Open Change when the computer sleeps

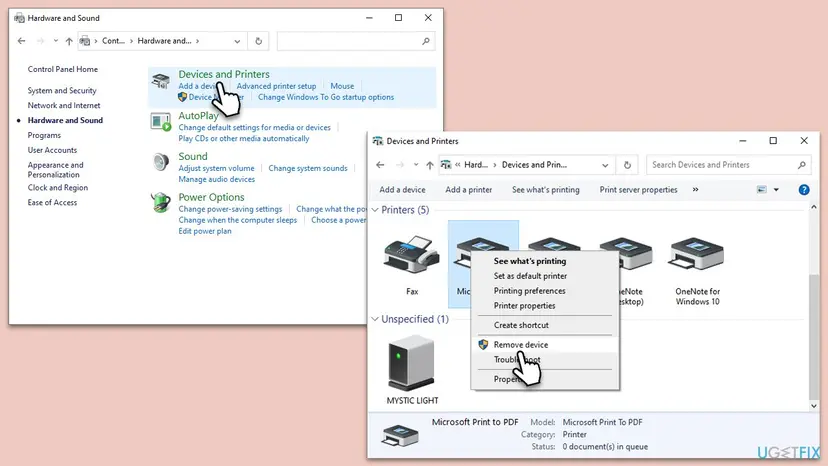point(238,220)
